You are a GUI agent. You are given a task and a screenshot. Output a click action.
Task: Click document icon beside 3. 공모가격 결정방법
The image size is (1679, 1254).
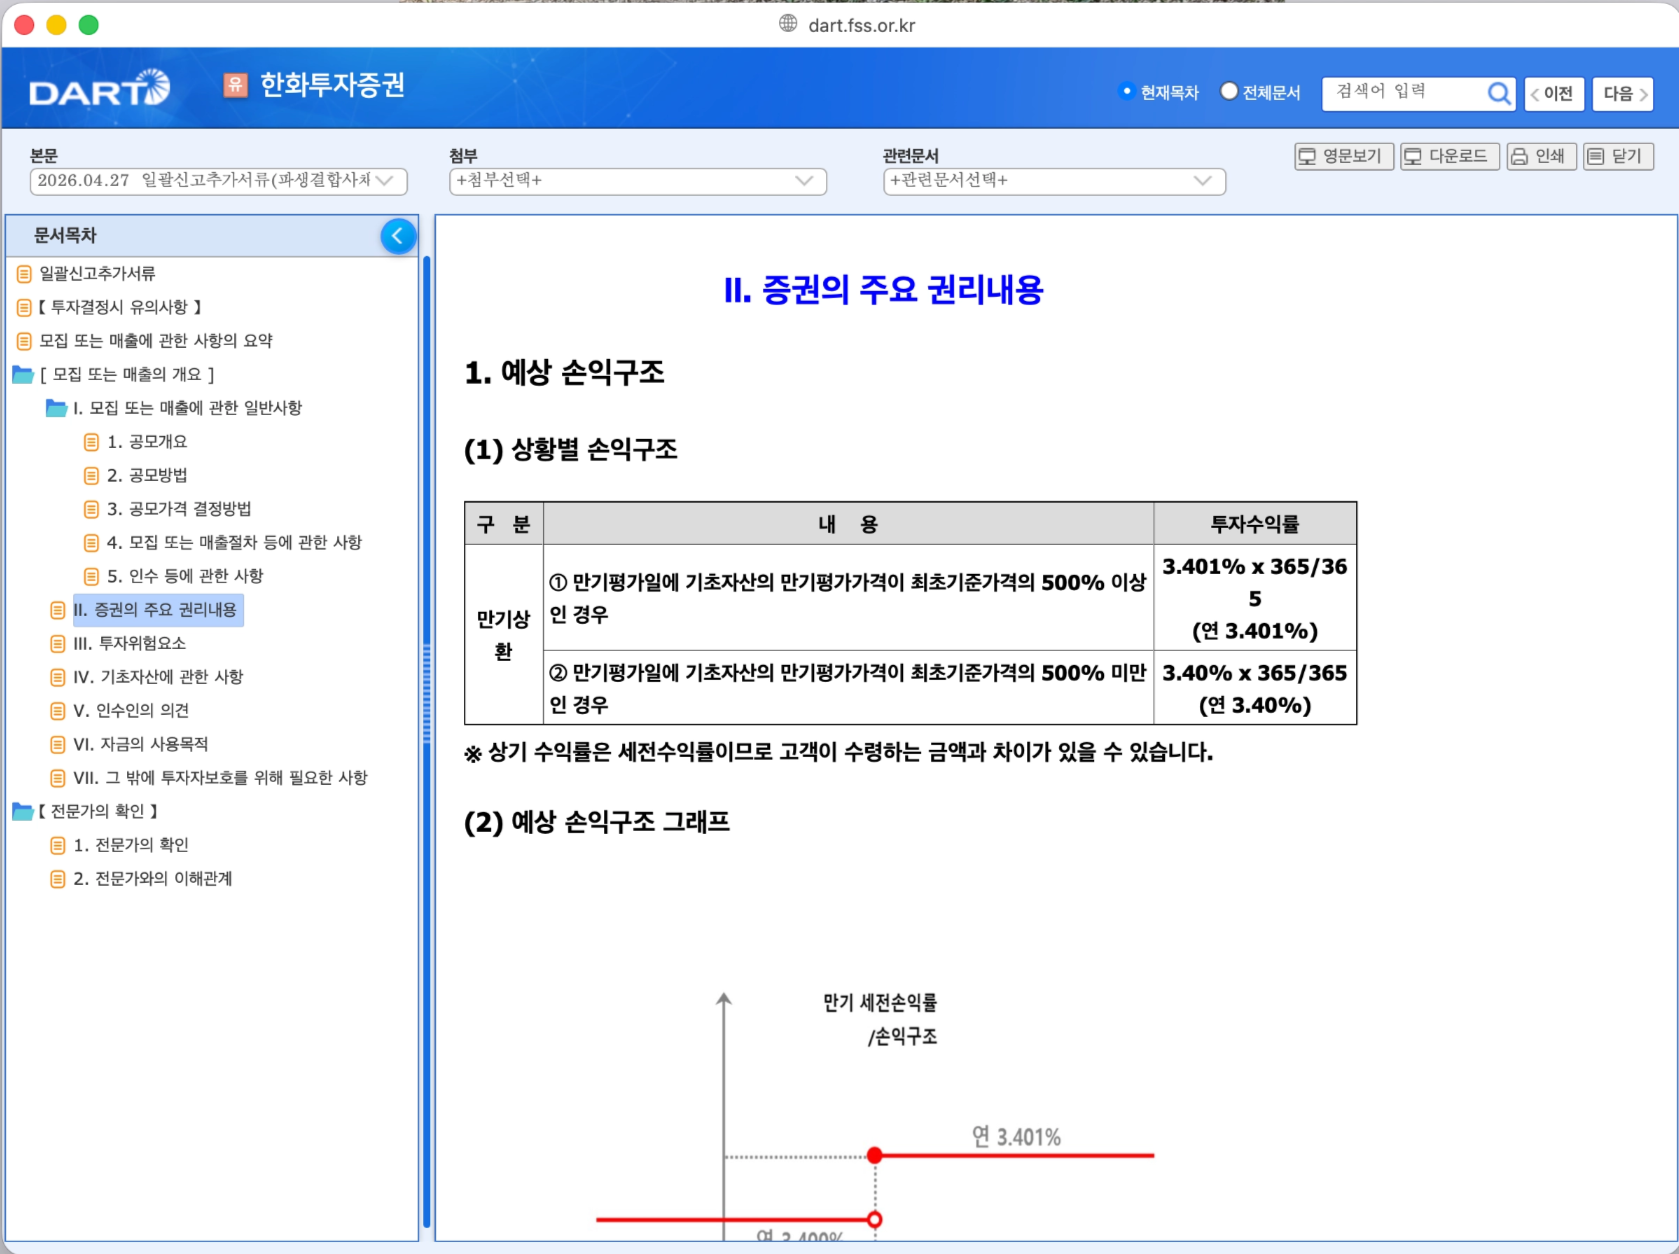coord(91,510)
